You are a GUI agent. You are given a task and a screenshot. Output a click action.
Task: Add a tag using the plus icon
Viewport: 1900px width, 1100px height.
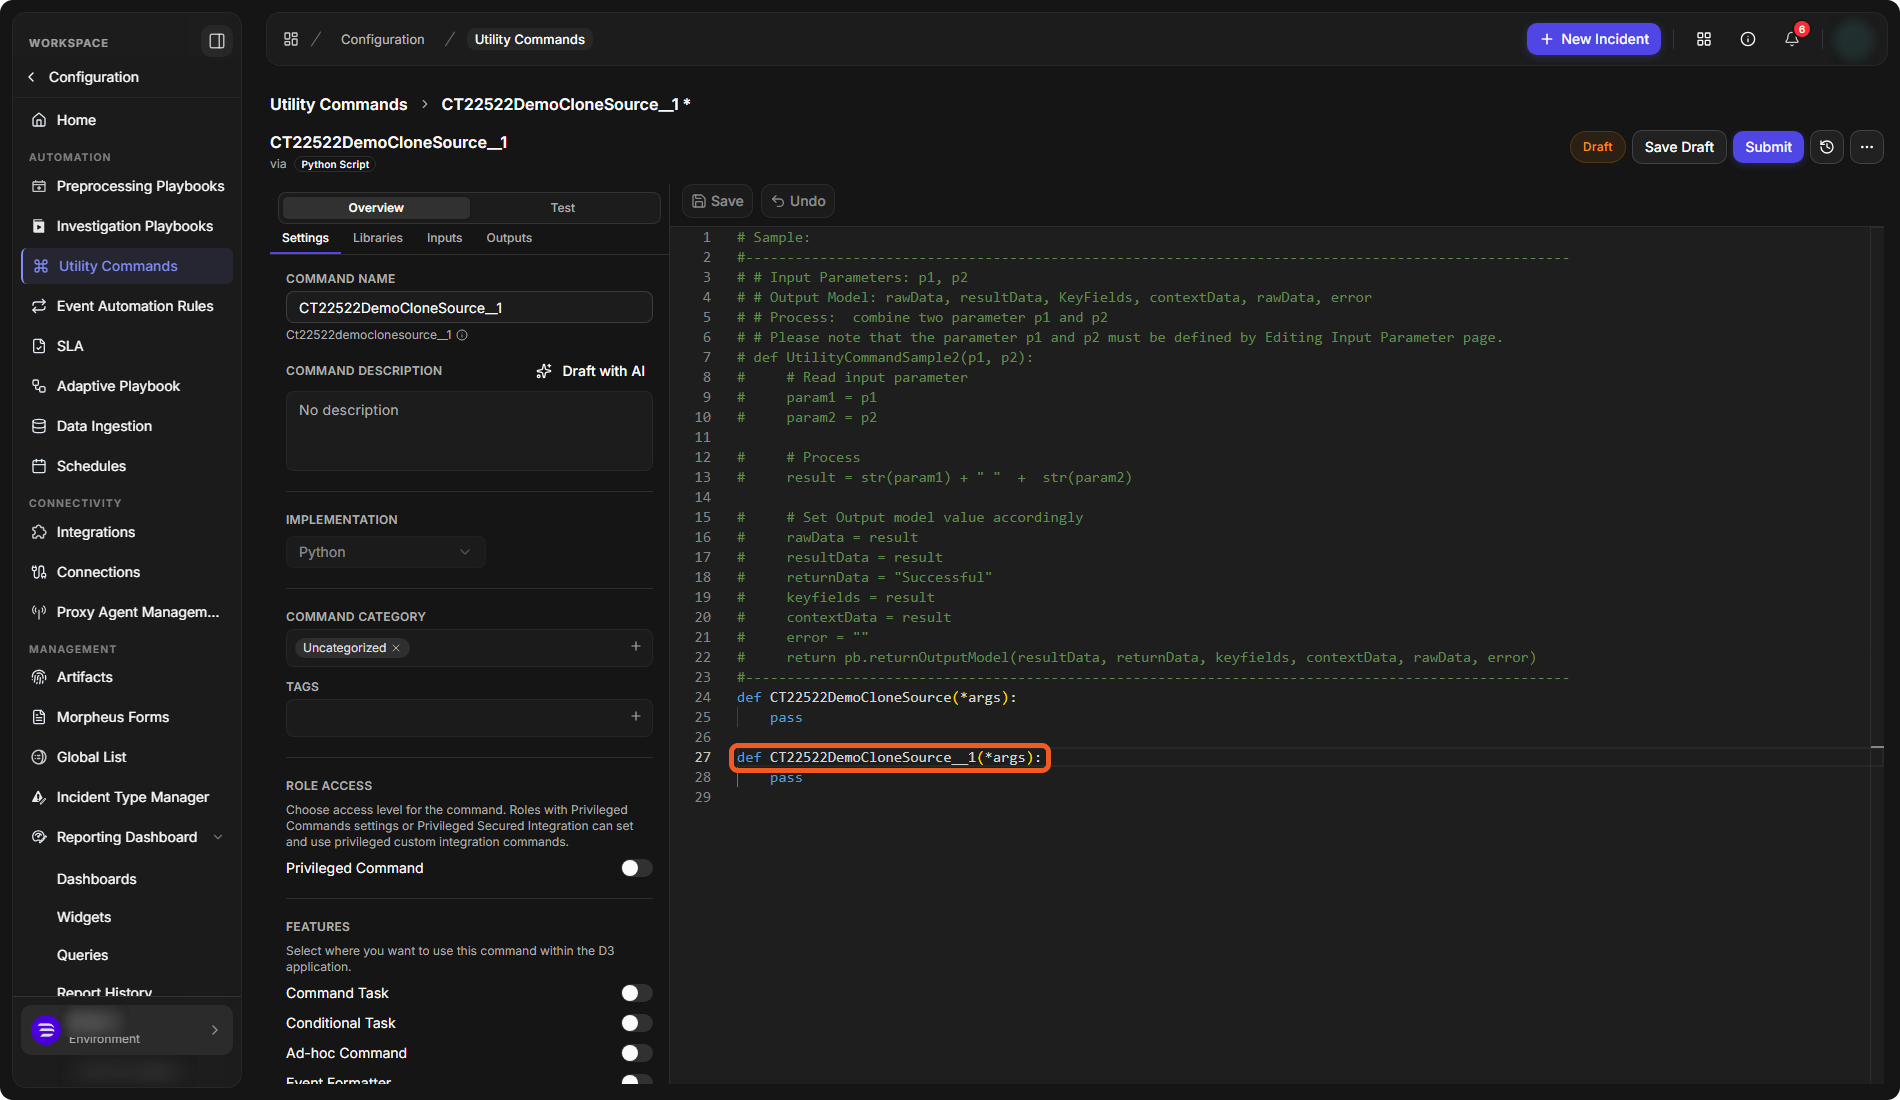click(x=636, y=716)
